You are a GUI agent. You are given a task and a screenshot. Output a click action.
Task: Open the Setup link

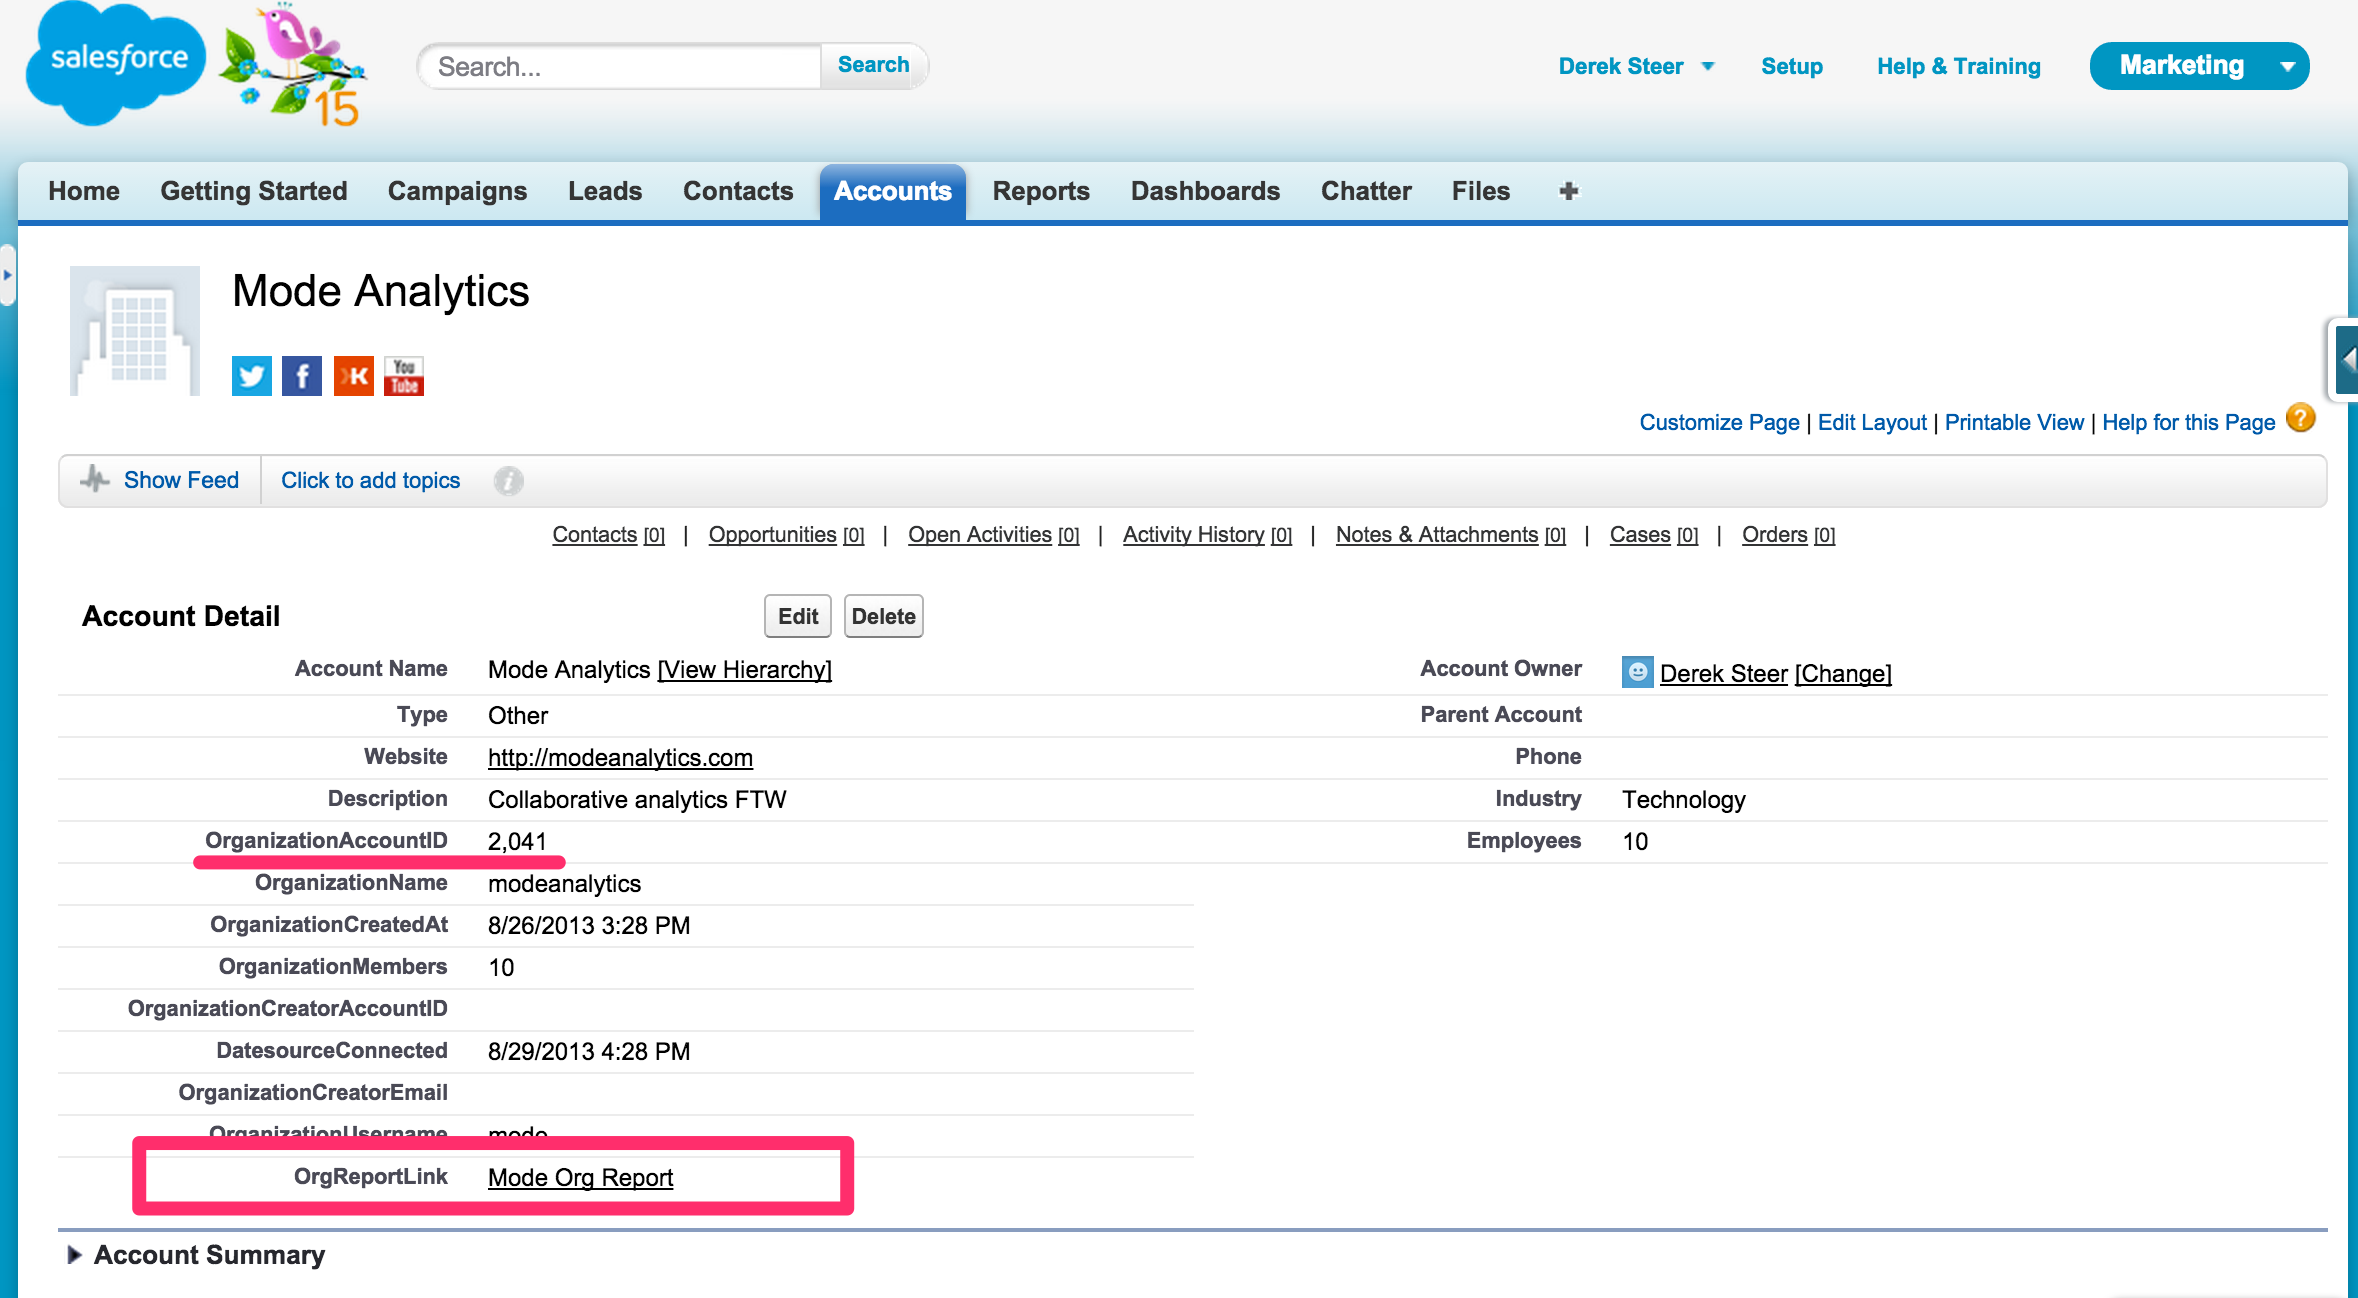(1792, 66)
